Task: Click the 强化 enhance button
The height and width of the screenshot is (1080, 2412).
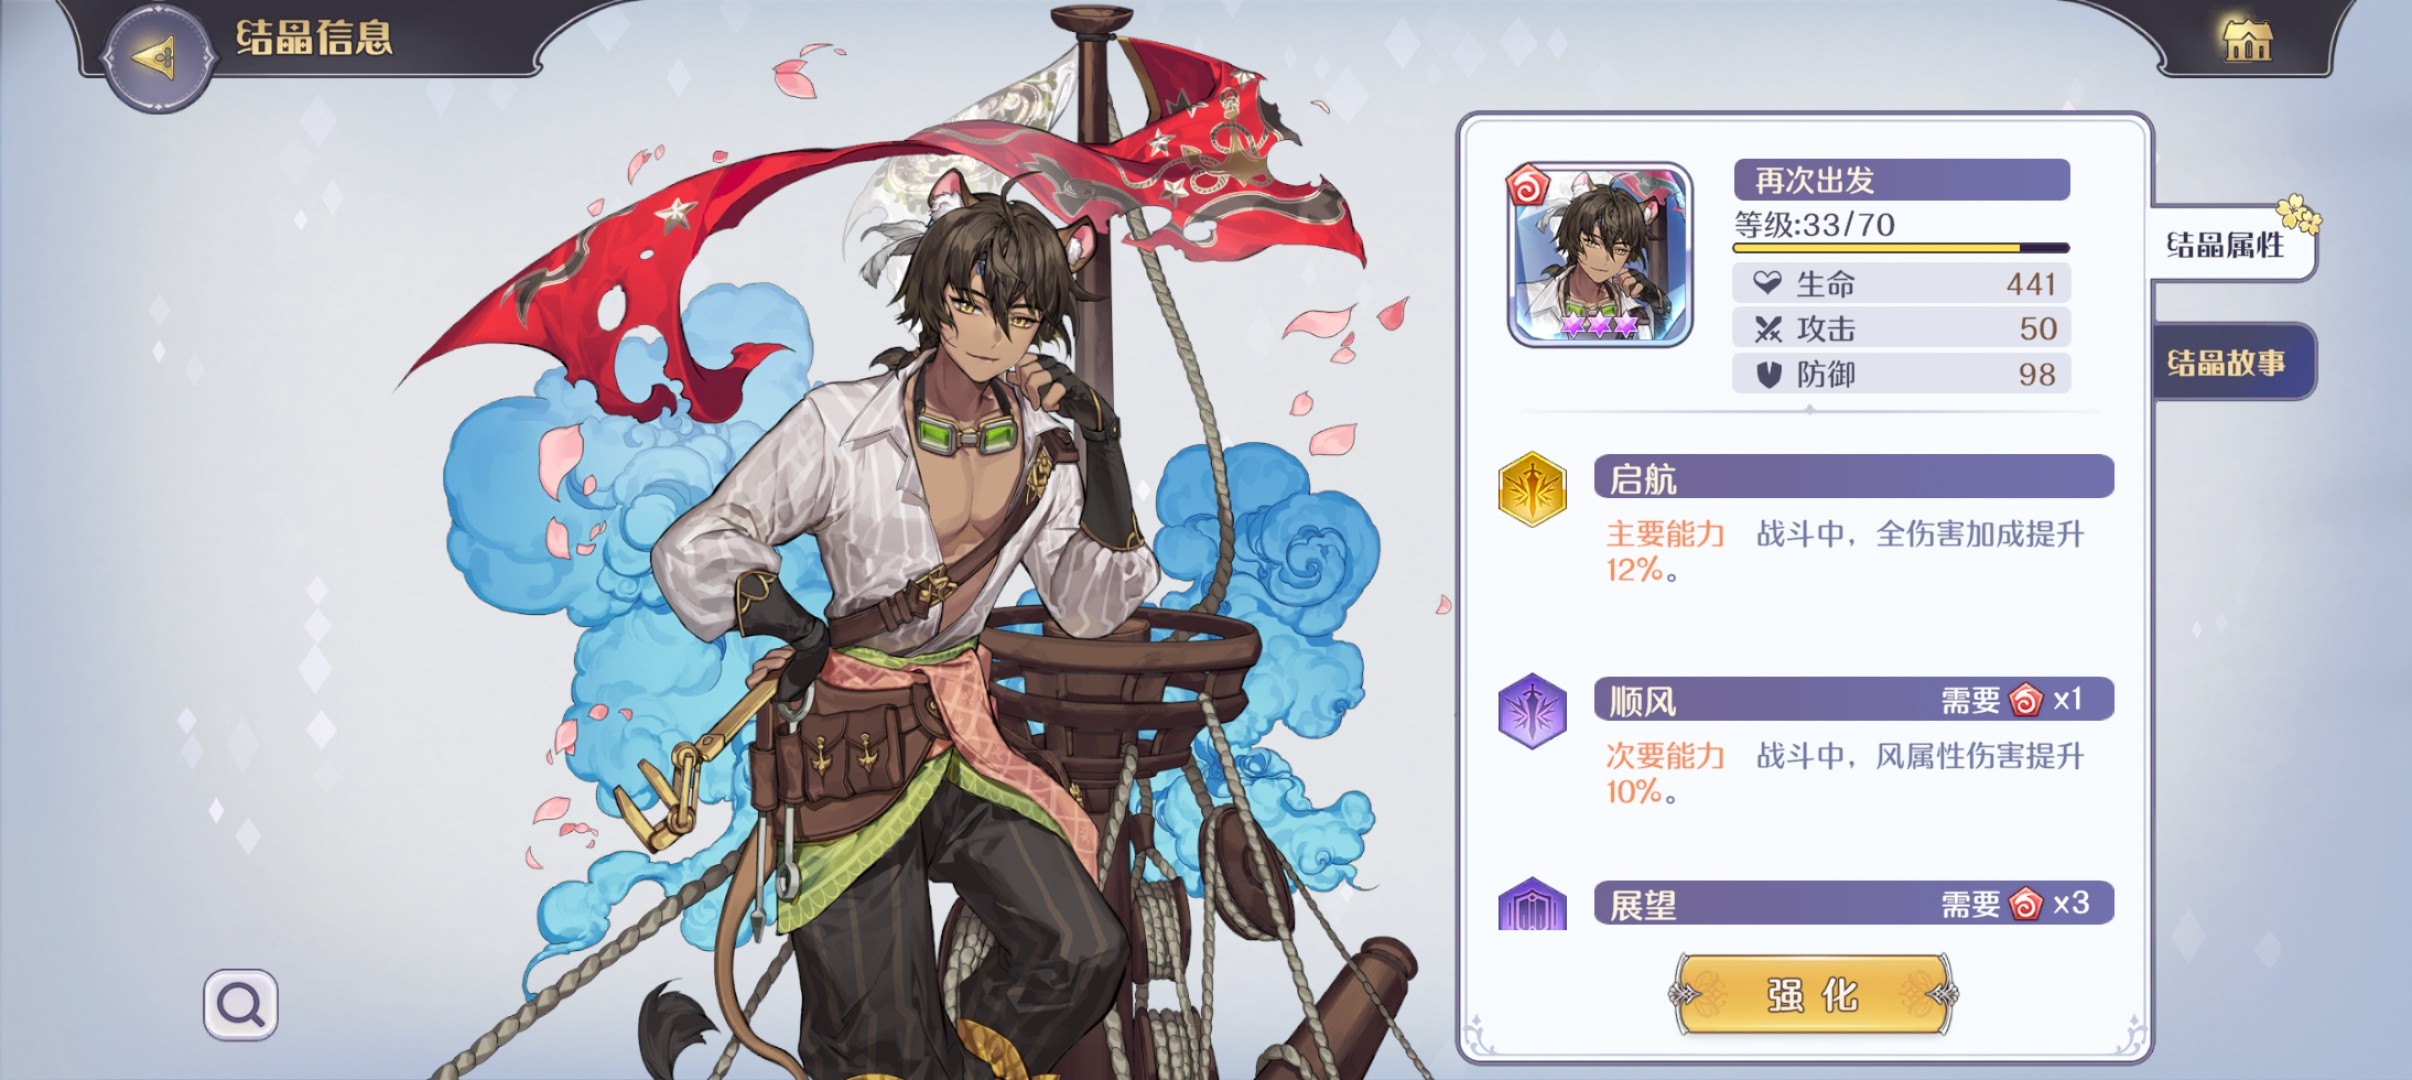Action: pos(1813,995)
